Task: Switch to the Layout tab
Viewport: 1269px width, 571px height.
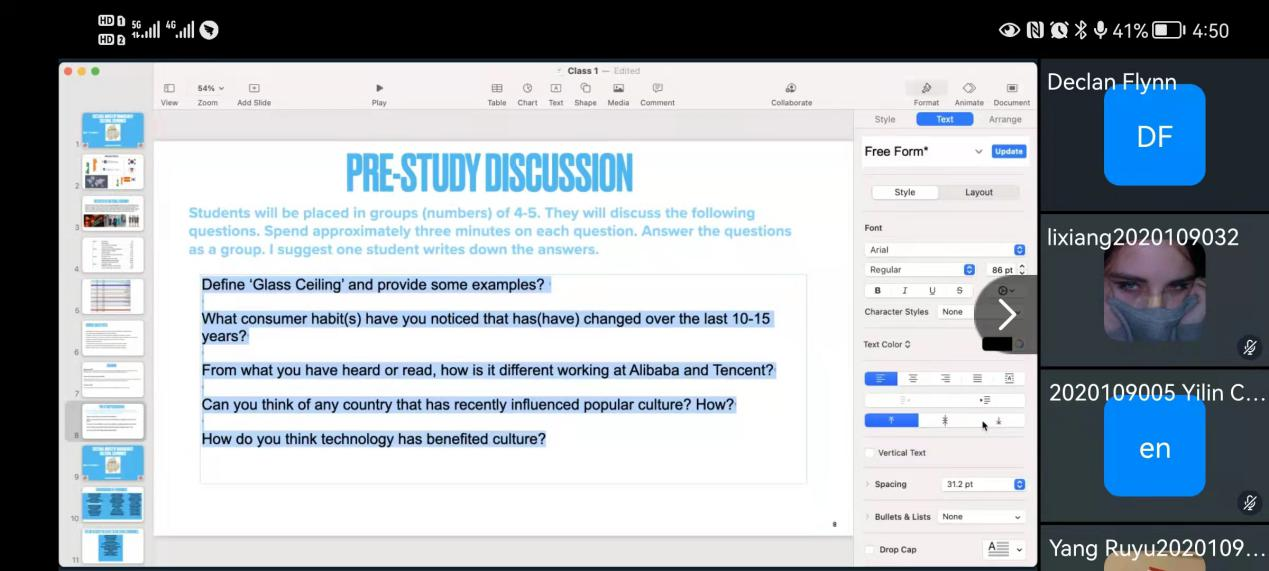Action: click(x=978, y=192)
